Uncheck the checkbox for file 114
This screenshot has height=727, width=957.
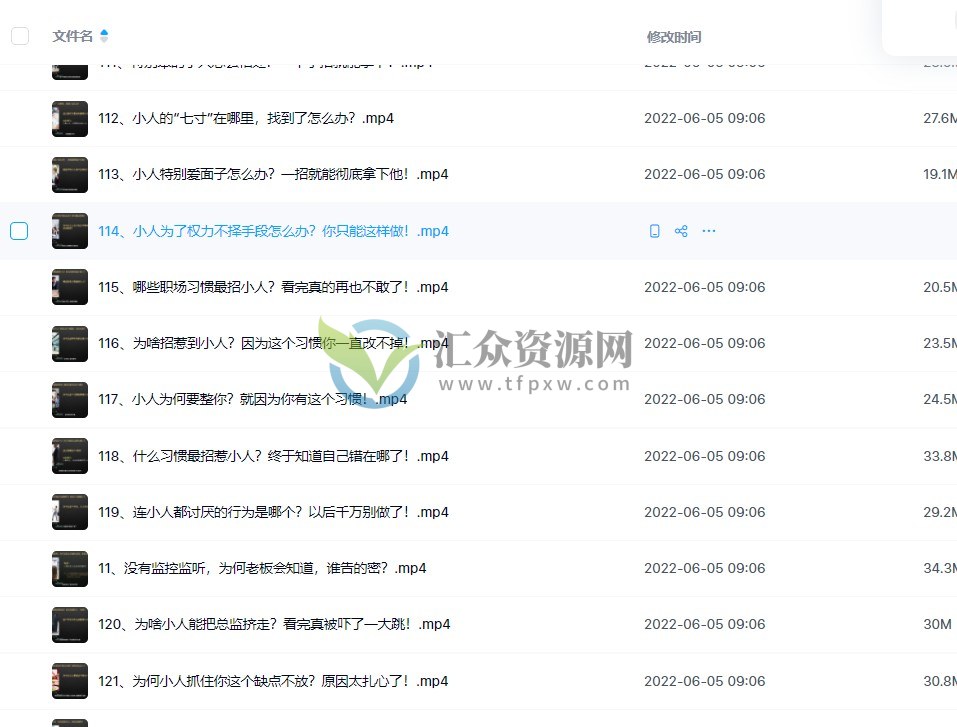[x=19, y=231]
